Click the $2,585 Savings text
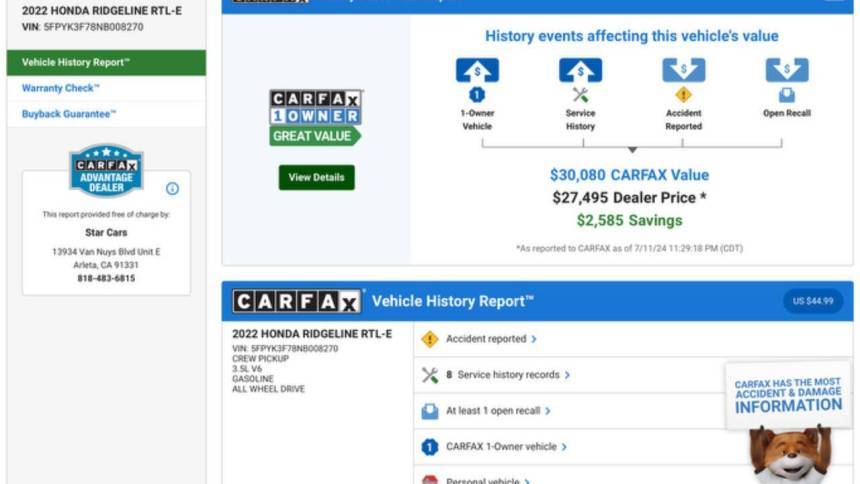This screenshot has width=860, height=484. [629, 221]
